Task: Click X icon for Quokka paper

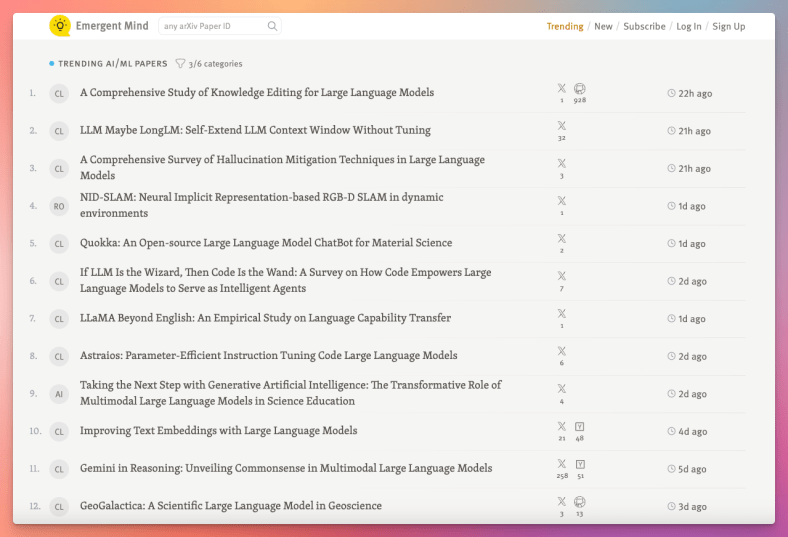Action: [561, 239]
